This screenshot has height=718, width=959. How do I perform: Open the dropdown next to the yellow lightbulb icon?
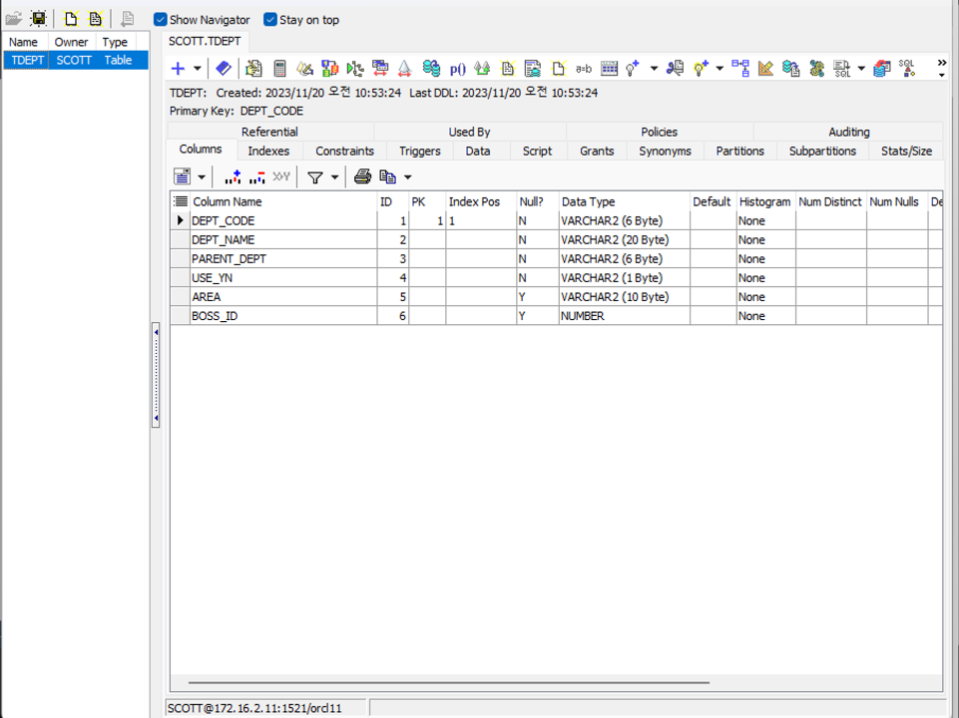719,68
